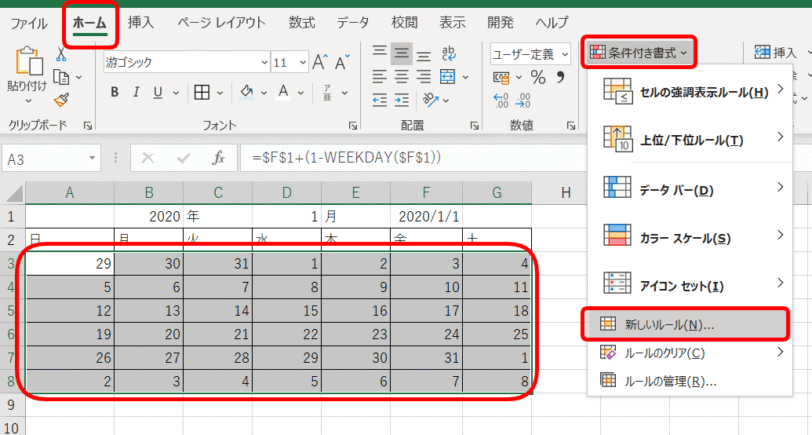This screenshot has height=435, width=812.
Task: Open the ファイル tab
Action: [x=28, y=23]
